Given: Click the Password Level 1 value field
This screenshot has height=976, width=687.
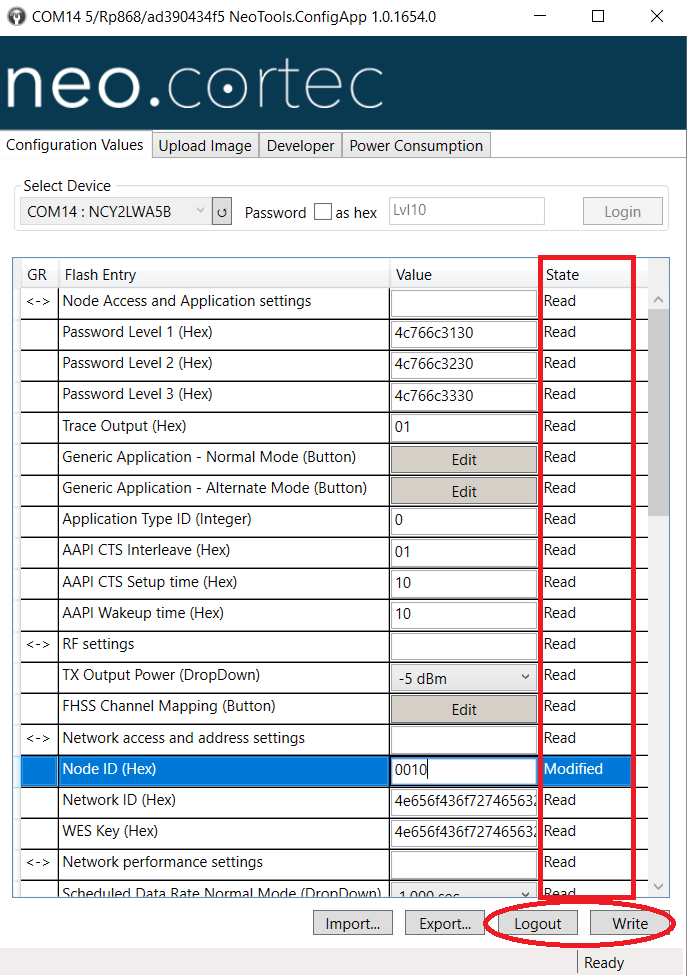Looking at the screenshot, I should pos(464,333).
